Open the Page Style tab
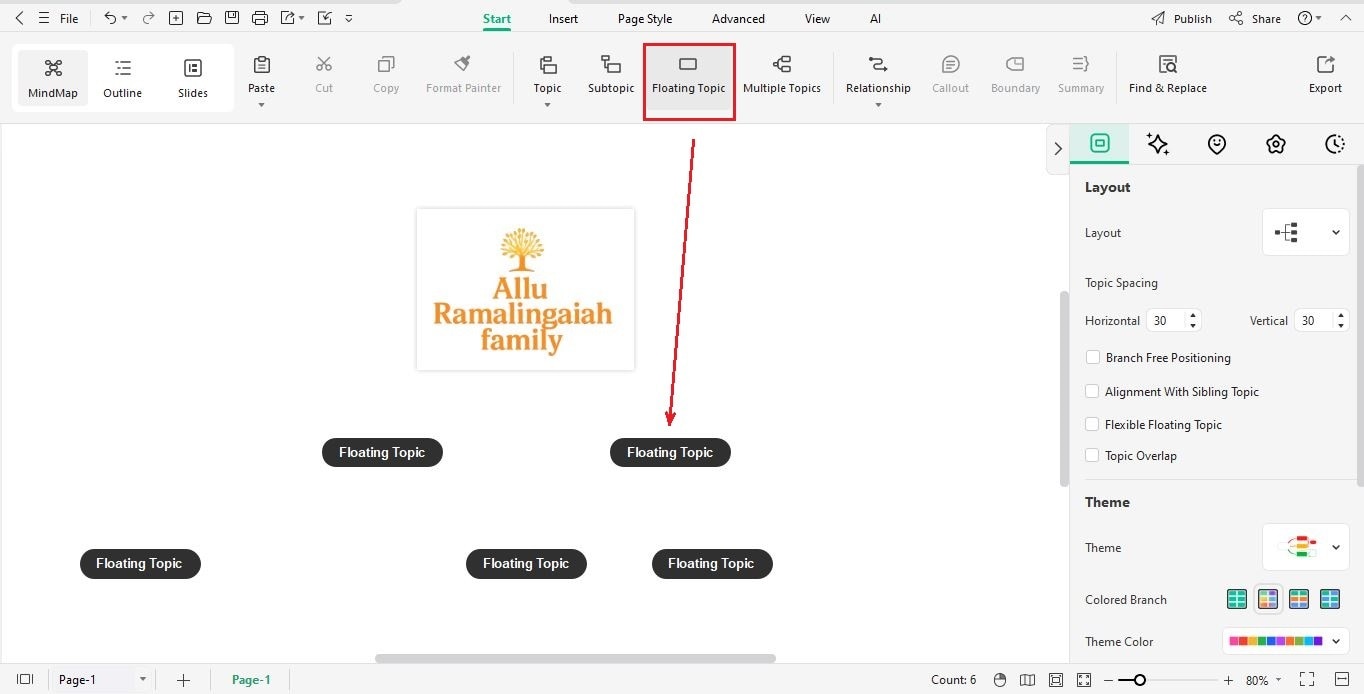Screen dimensions: 1364x694 click(645, 18)
